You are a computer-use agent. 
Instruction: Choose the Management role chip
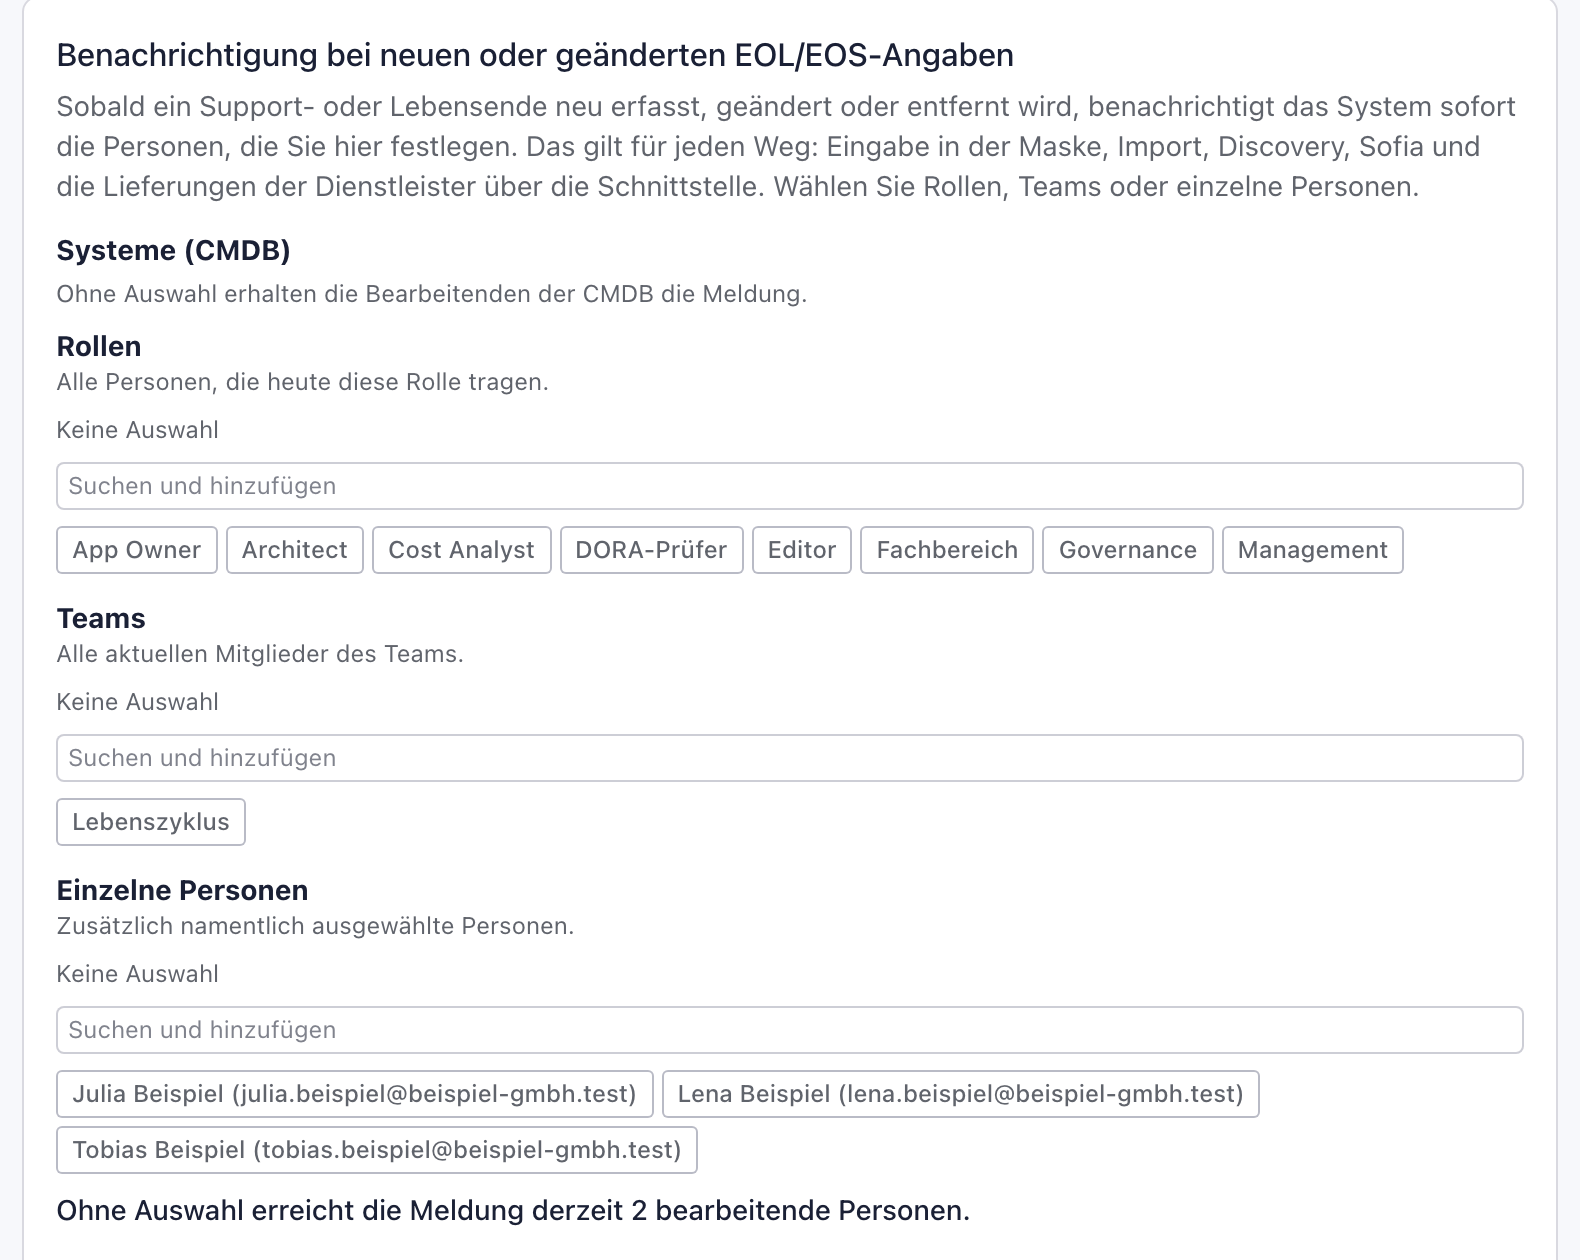point(1313,550)
